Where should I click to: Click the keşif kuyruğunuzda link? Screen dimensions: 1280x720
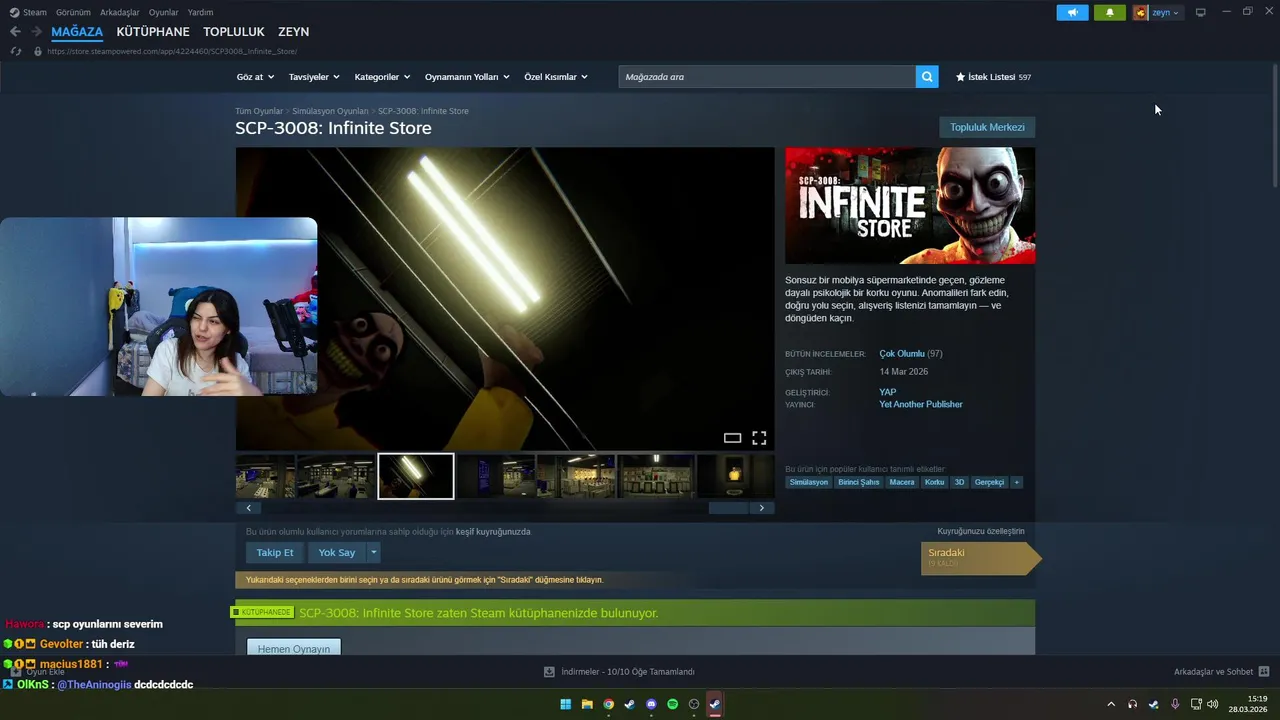coord(493,531)
